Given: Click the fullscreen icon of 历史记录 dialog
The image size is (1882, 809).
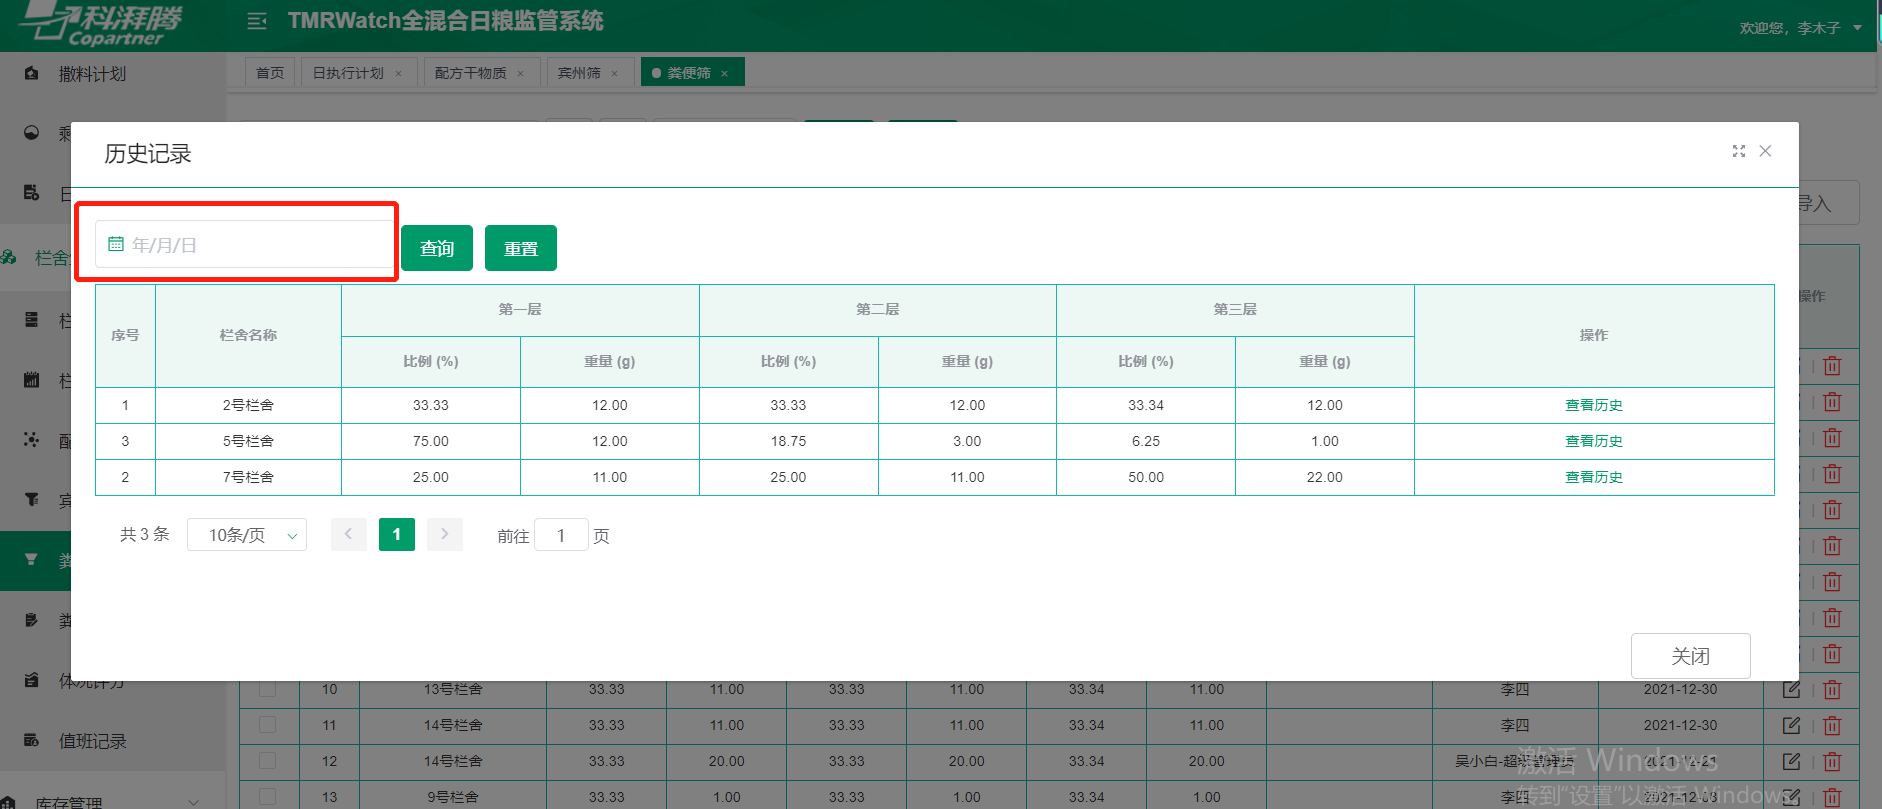Looking at the screenshot, I should 1739,151.
